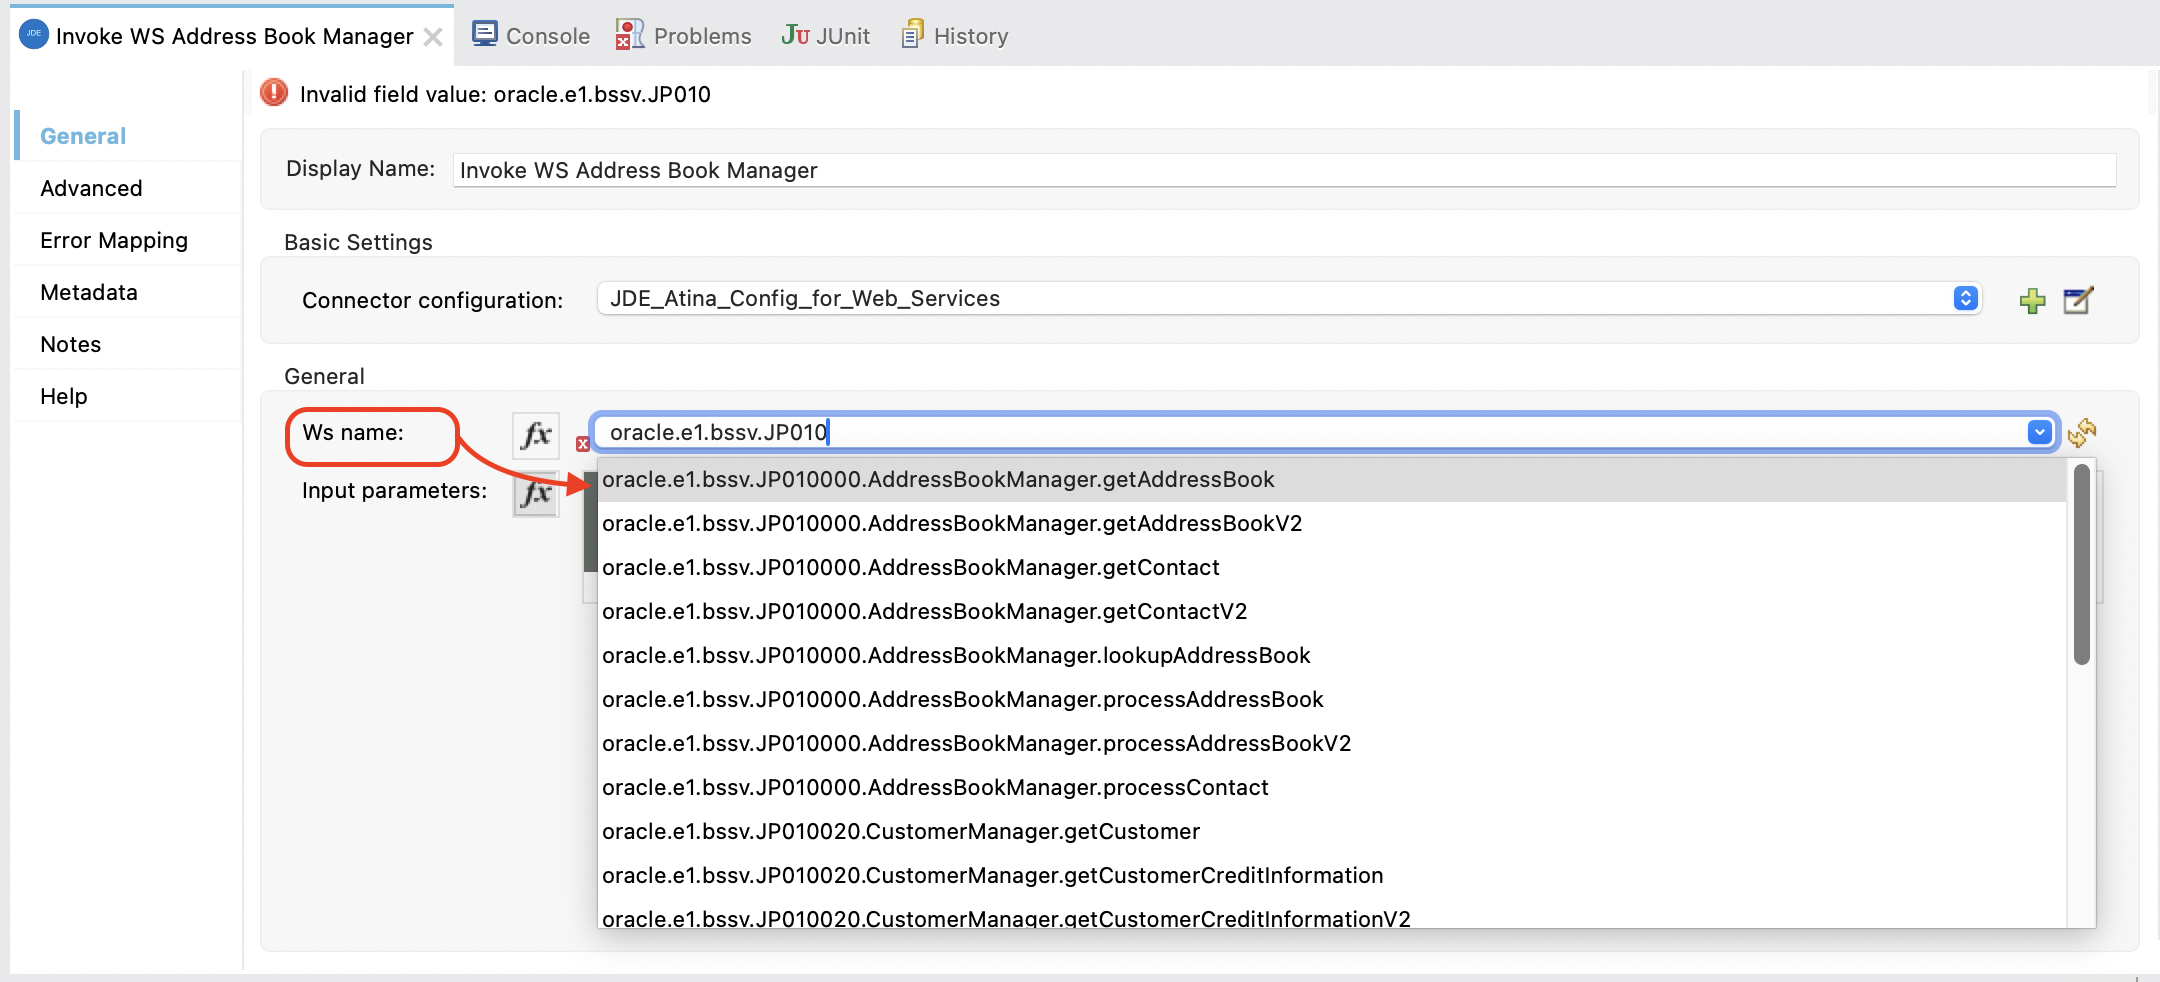2160x982 pixels.
Task: Toggle the fx expression button for Input parameters
Action: (x=536, y=493)
